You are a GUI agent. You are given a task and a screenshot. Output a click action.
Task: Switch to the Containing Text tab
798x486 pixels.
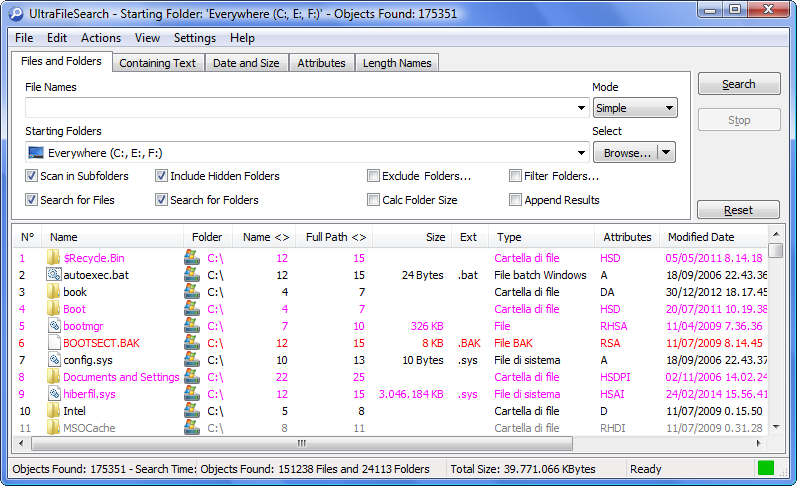(x=158, y=63)
